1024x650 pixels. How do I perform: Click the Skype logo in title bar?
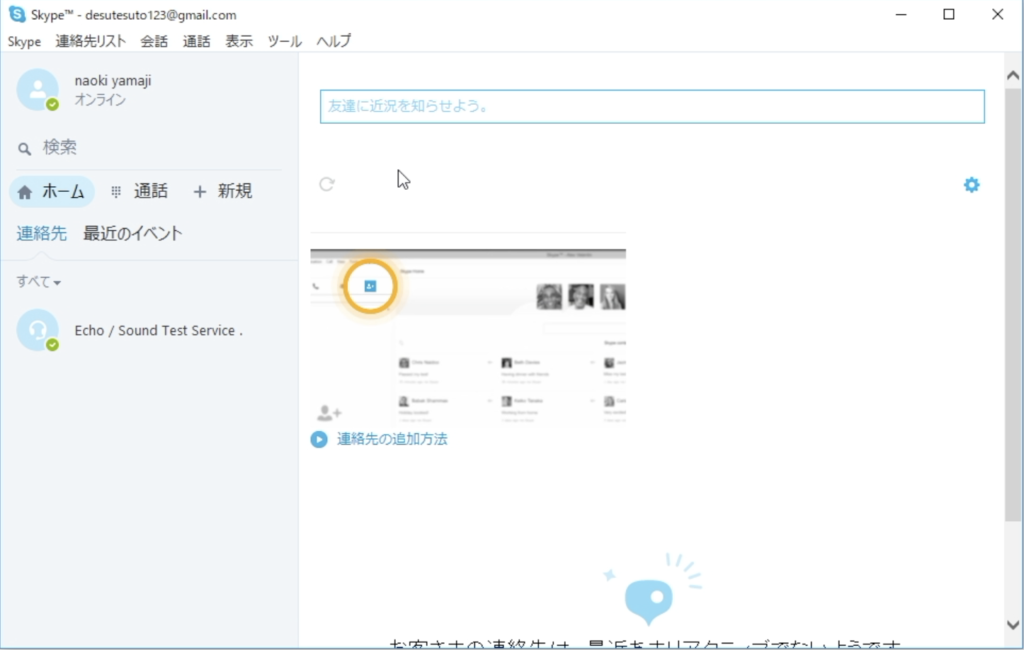tap(17, 14)
